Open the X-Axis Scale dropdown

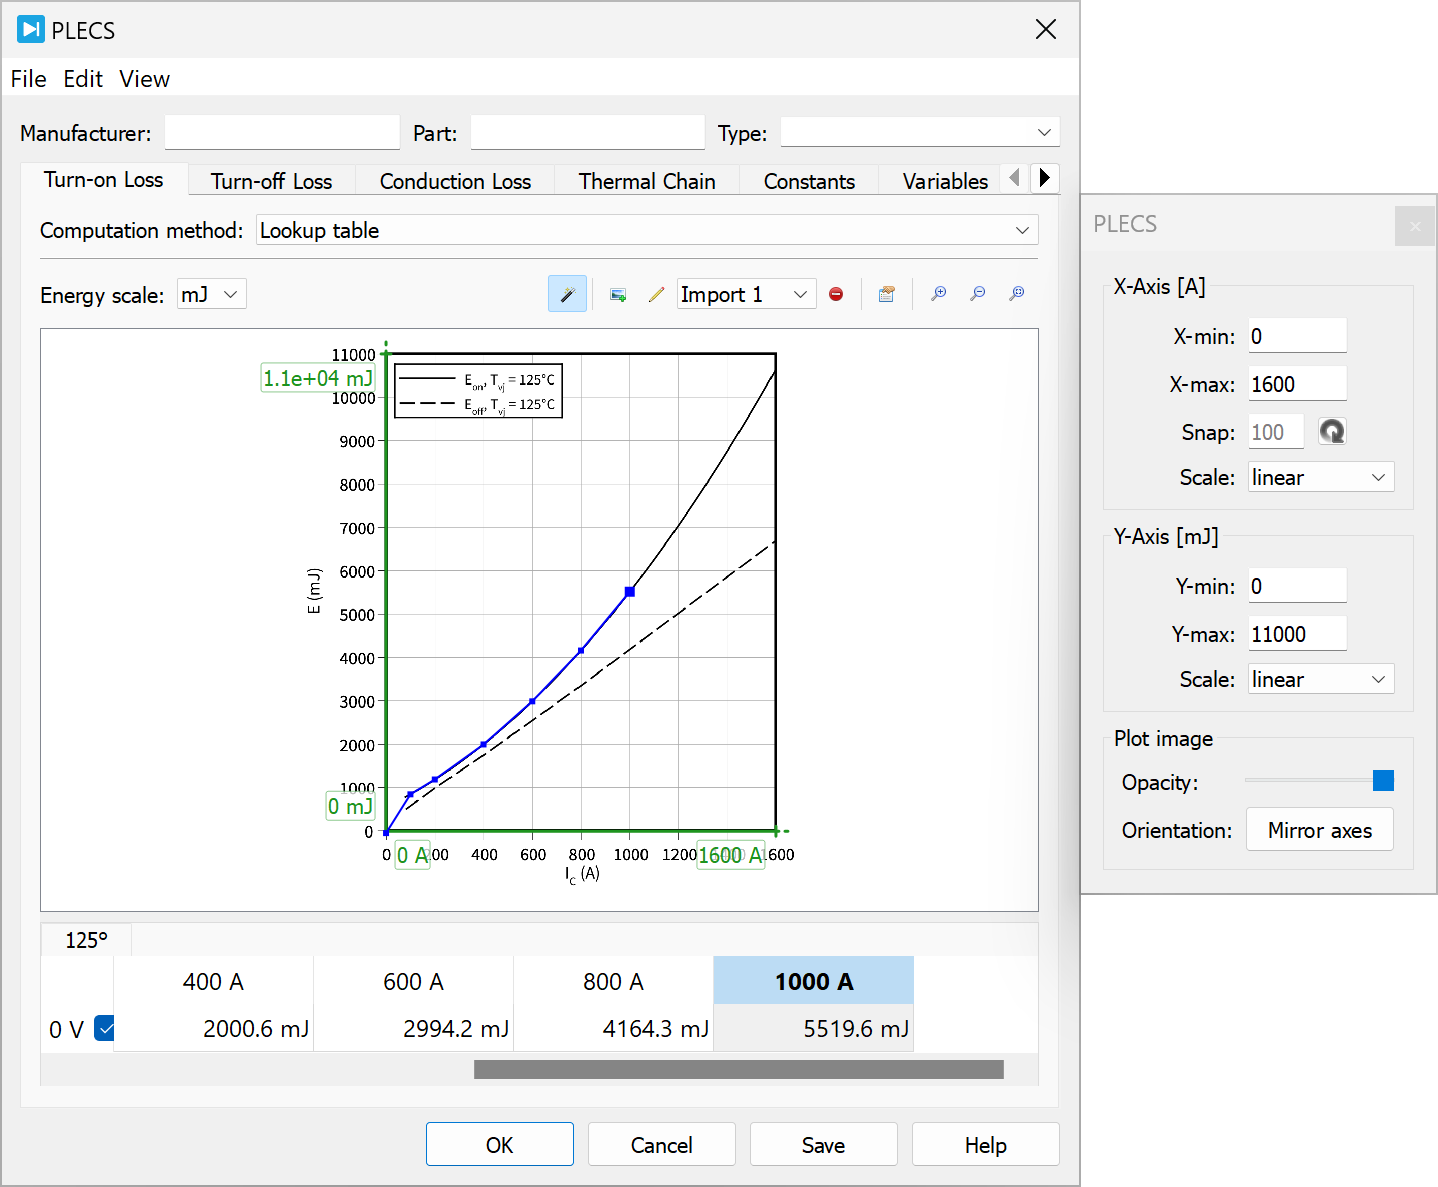pos(1320,478)
